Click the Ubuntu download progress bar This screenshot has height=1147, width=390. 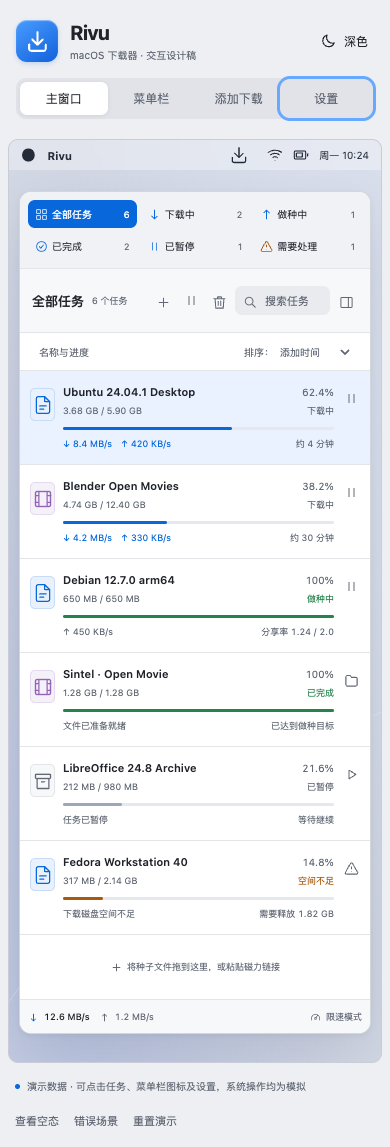(198, 428)
